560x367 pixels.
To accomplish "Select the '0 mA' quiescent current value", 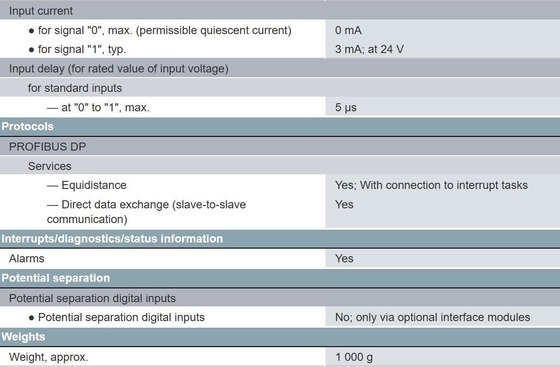I will 348,30.
